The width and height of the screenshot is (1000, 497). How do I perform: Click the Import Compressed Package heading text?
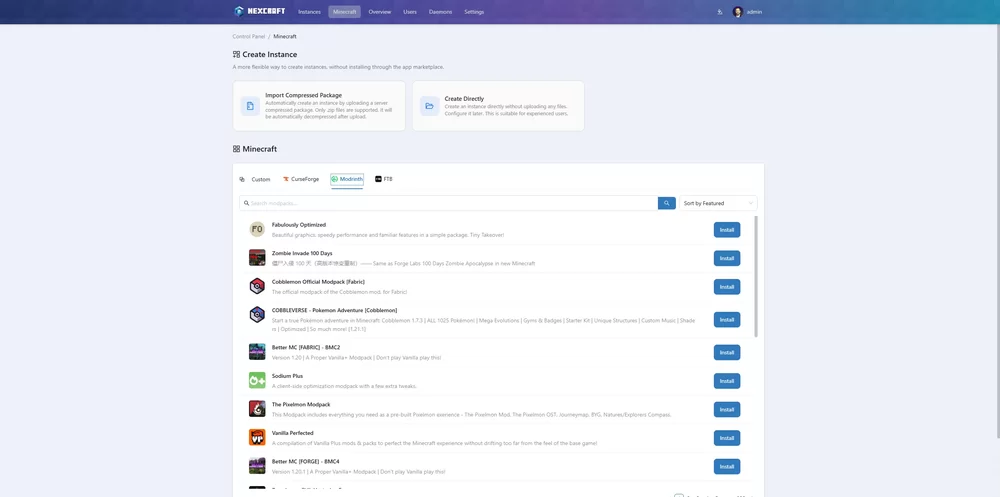coord(304,95)
